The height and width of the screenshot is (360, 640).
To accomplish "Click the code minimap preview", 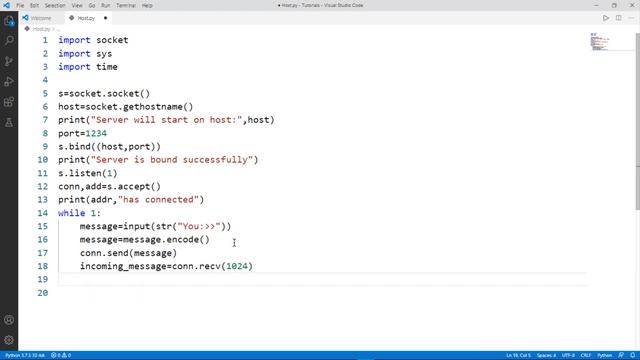I will (600, 42).
